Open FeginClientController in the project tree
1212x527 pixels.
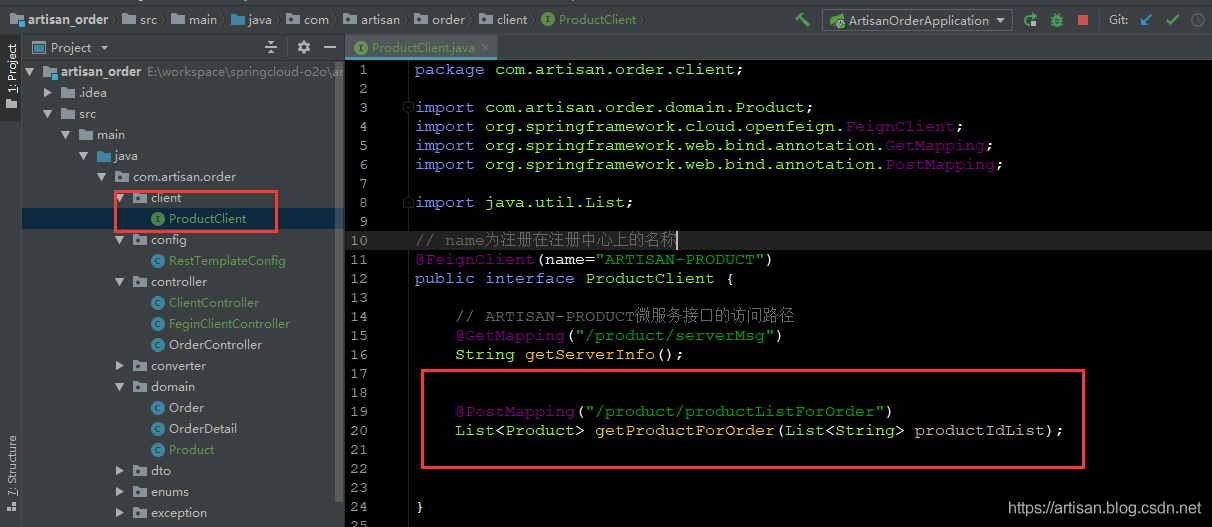pyautogui.click(x=229, y=324)
